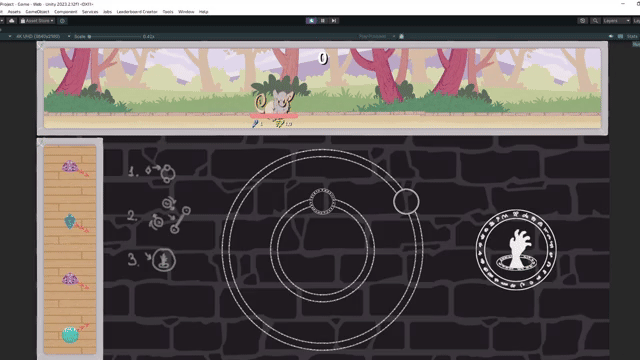Open the Component menu
This screenshot has height=360, width=640.
pos(66,12)
